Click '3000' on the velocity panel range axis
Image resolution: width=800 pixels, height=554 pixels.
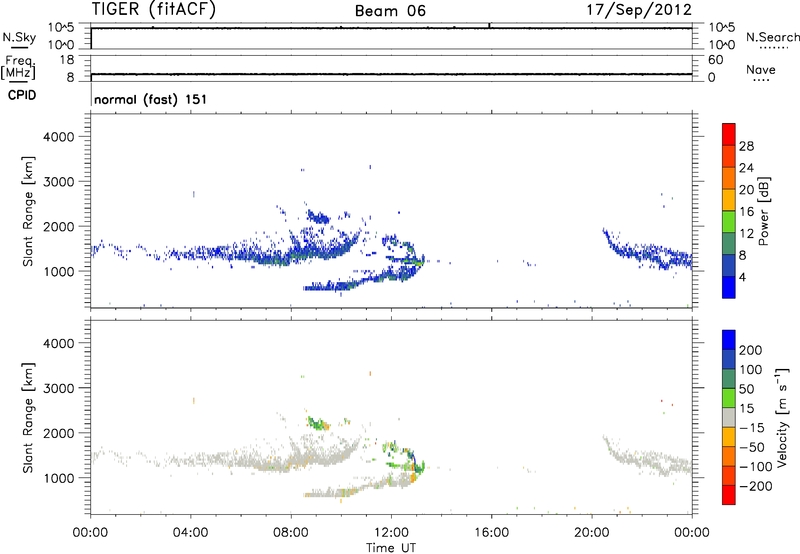click(59, 388)
